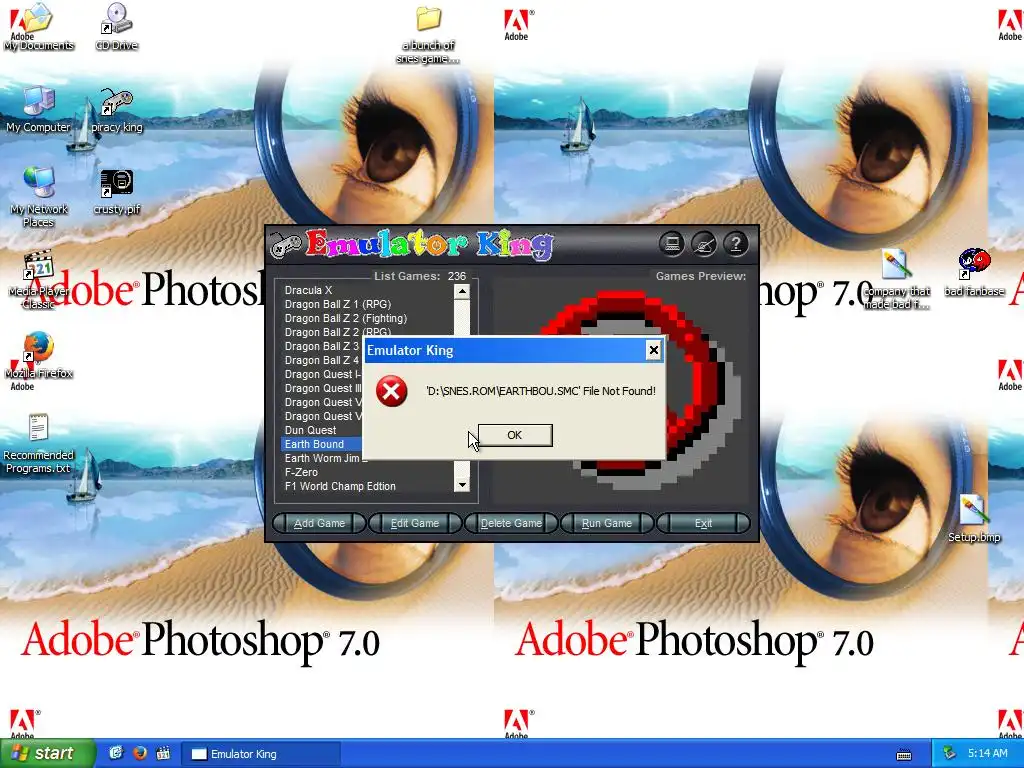
Task: Open My Network Places icon
Action: 39,196
